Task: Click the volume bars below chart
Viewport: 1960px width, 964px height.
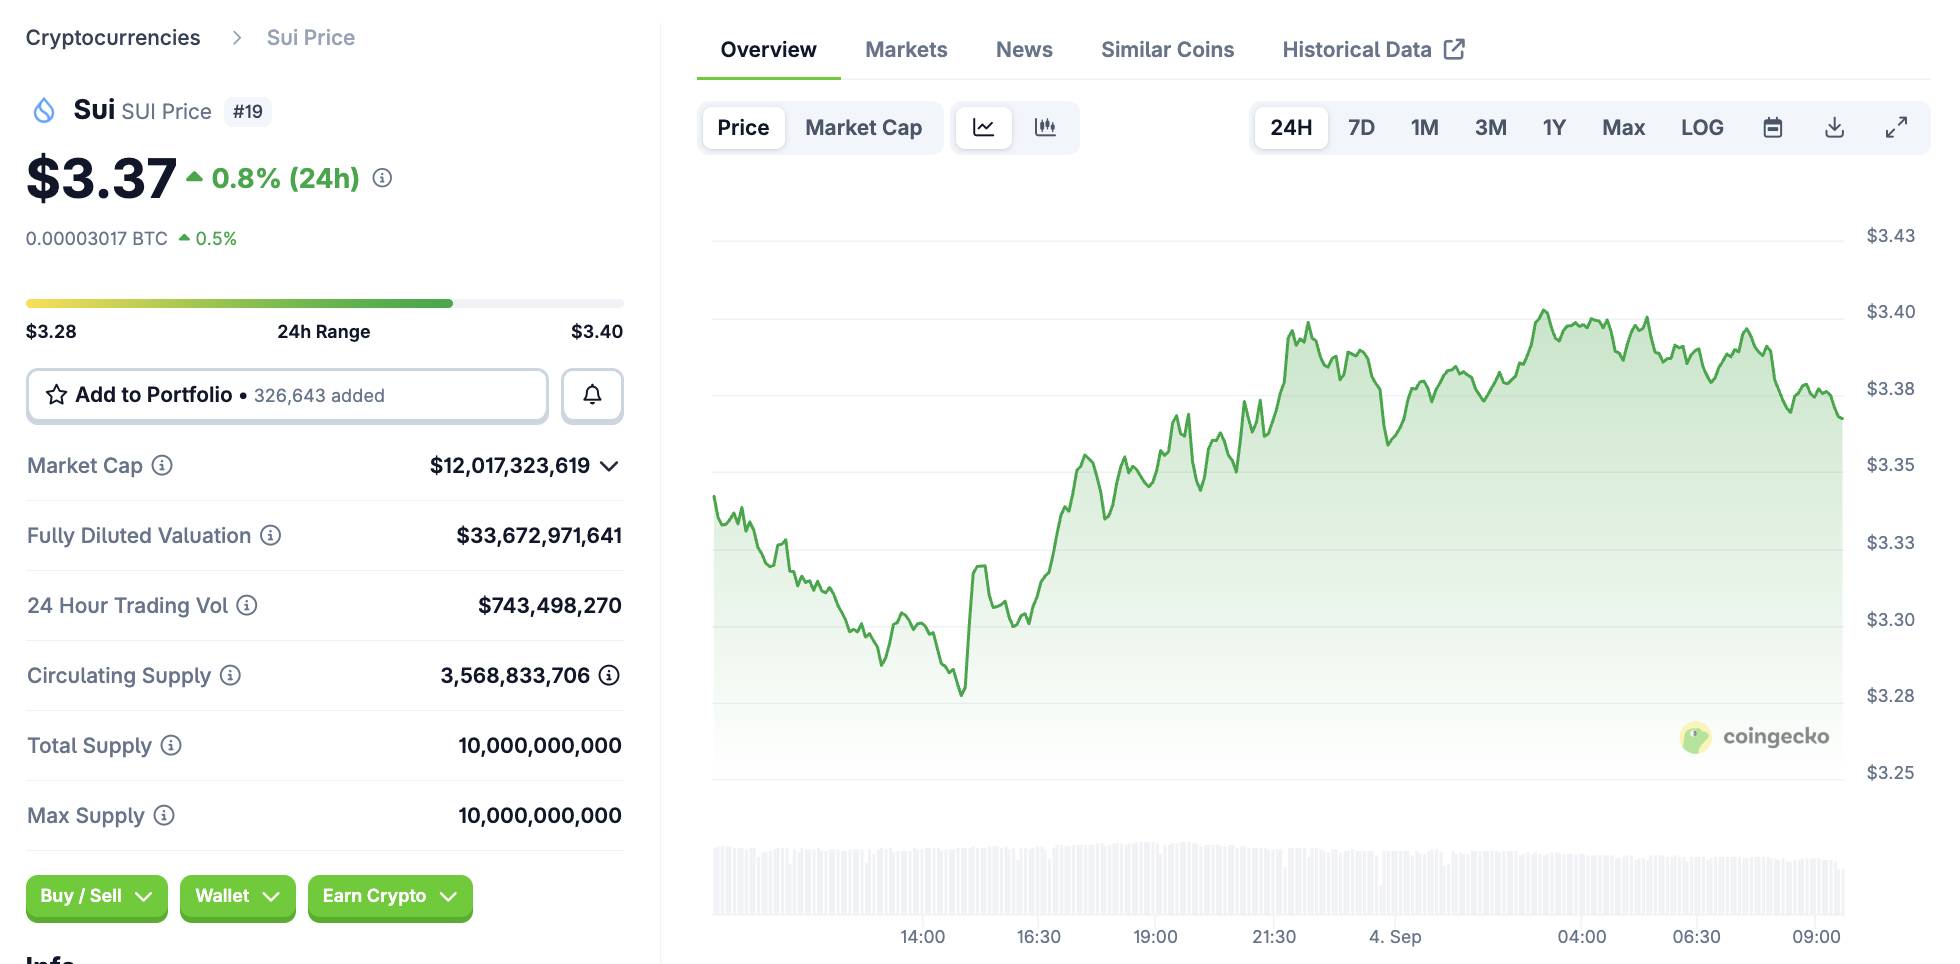Action: (1278, 879)
